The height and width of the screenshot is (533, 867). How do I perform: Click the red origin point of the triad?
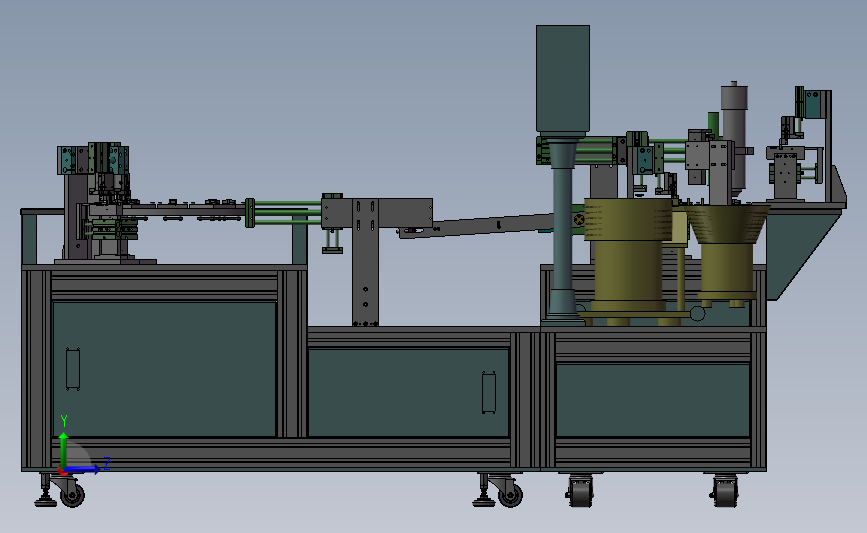click(x=61, y=470)
